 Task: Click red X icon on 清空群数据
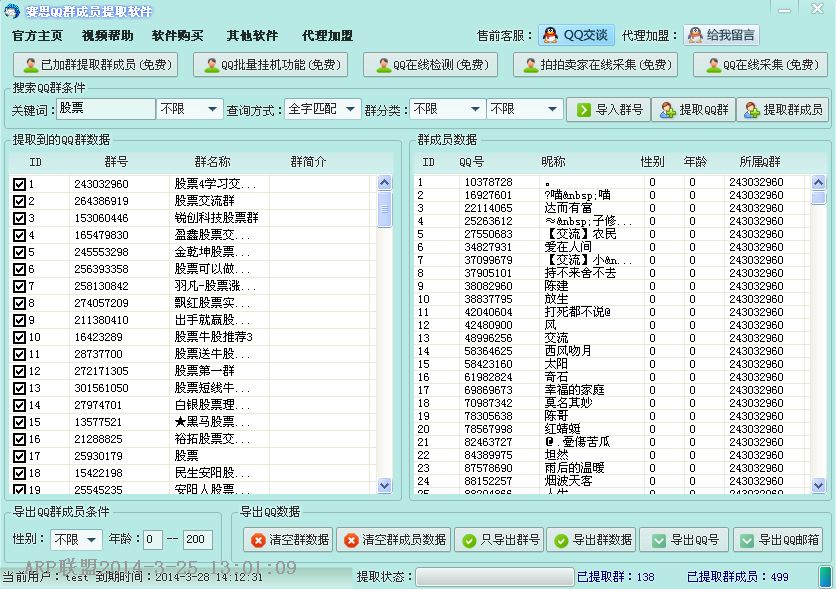[258, 540]
